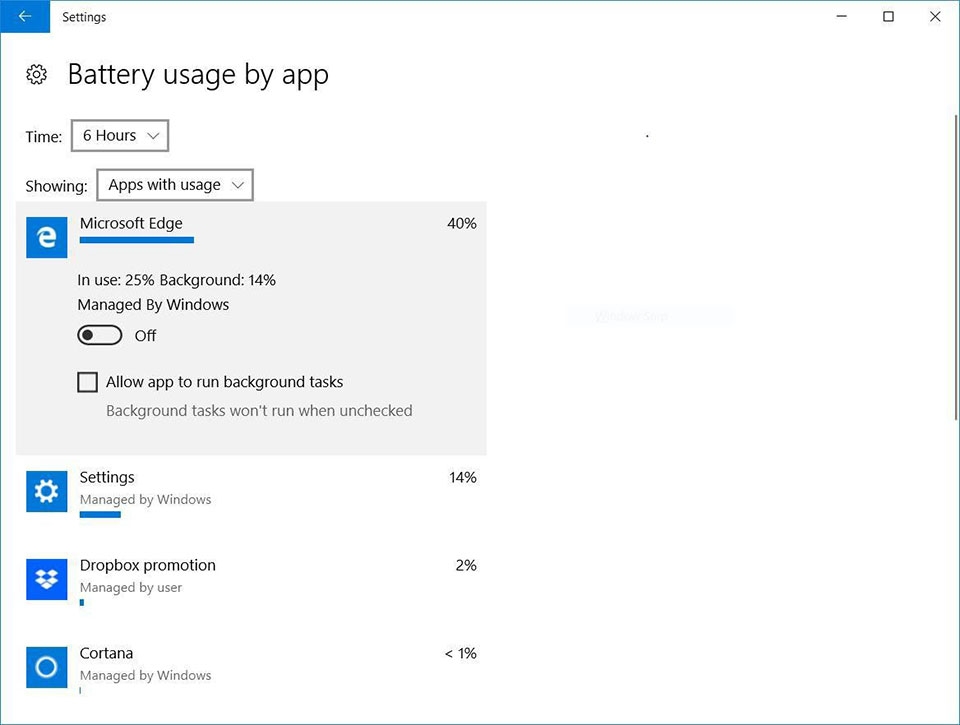960x725 pixels.
Task: Click the 2% value for Dropbox promotion
Action: coord(466,565)
